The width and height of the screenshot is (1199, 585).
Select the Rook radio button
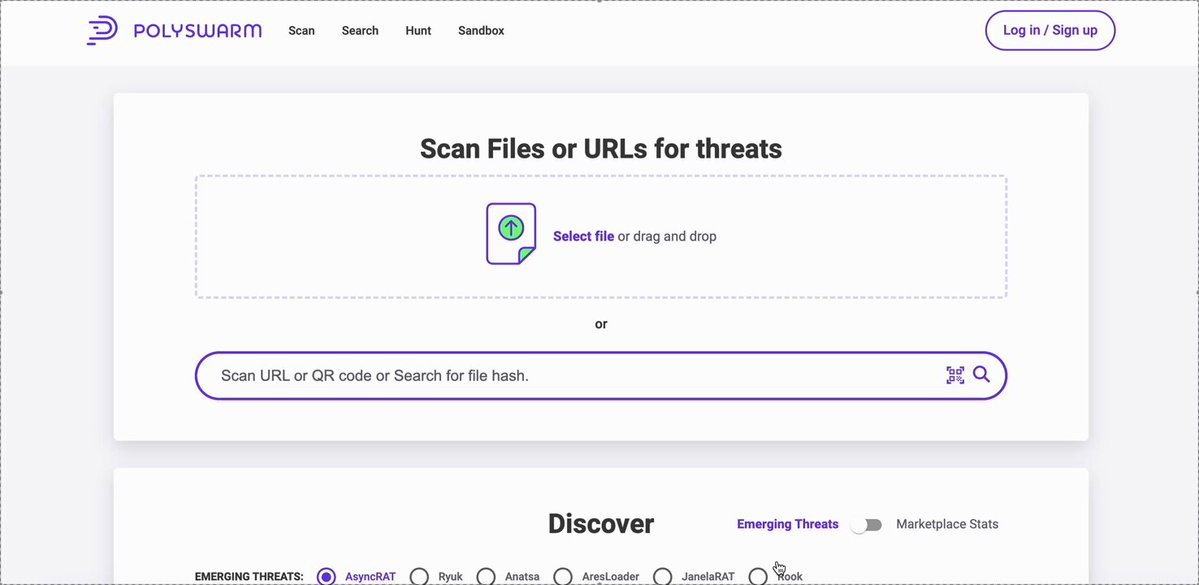coord(758,577)
